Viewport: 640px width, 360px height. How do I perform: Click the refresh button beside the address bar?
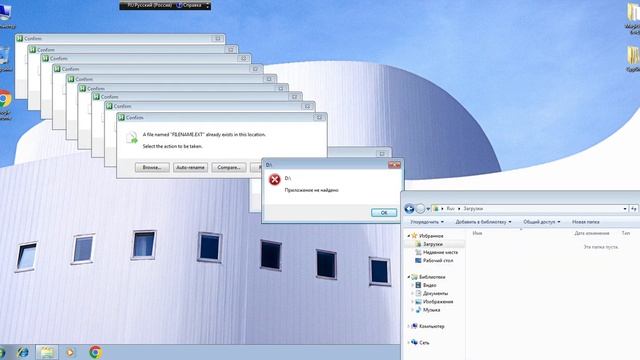click(x=634, y=209)
